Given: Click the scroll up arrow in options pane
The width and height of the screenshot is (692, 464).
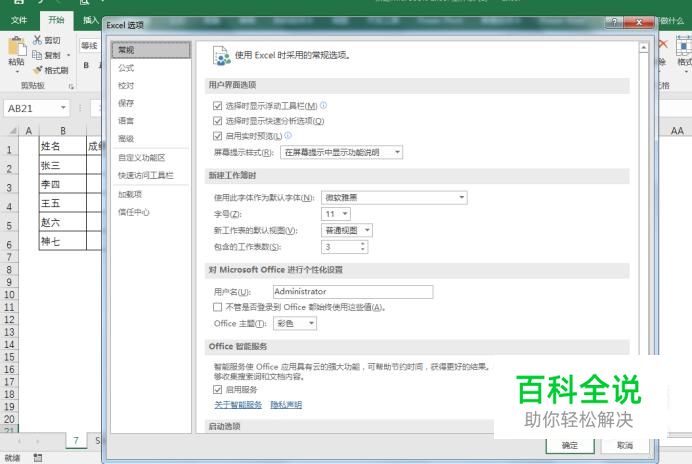Looking at the screenshot, I should [x=644, y=48].
